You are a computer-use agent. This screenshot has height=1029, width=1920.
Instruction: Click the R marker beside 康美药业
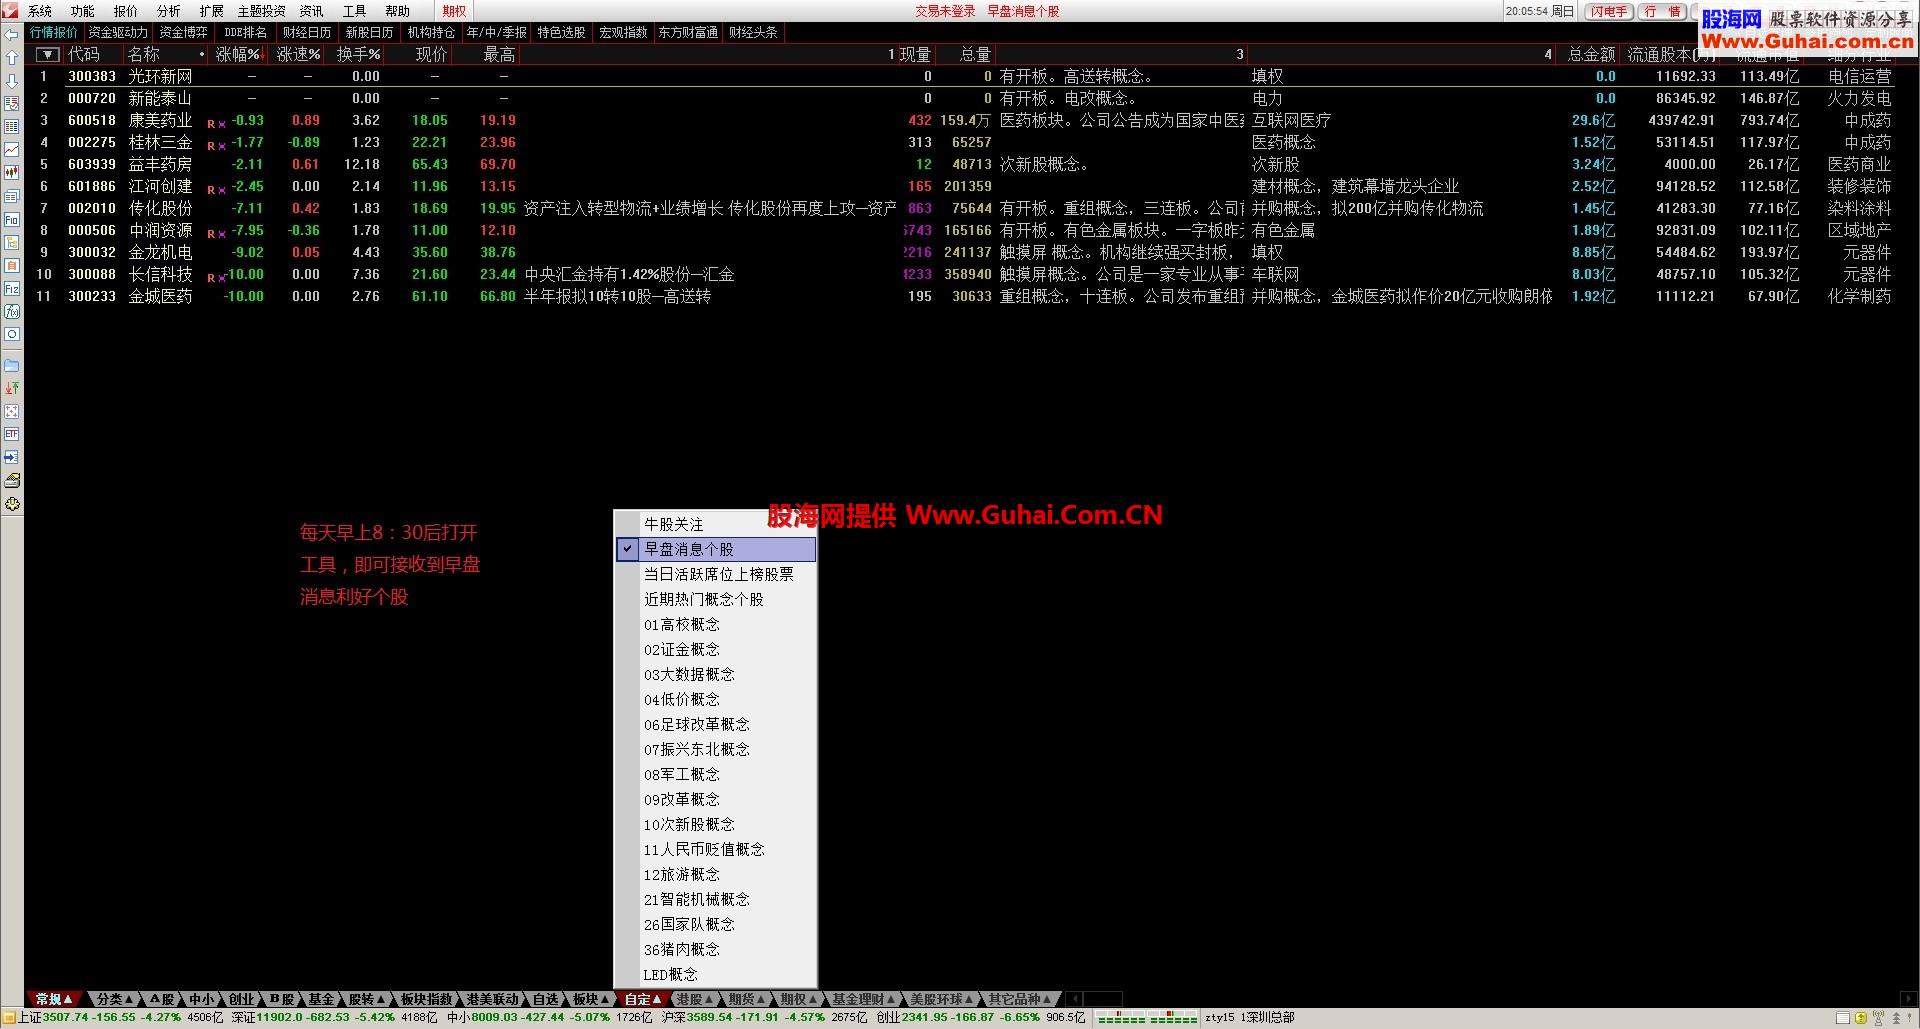[x=211, y=124]
